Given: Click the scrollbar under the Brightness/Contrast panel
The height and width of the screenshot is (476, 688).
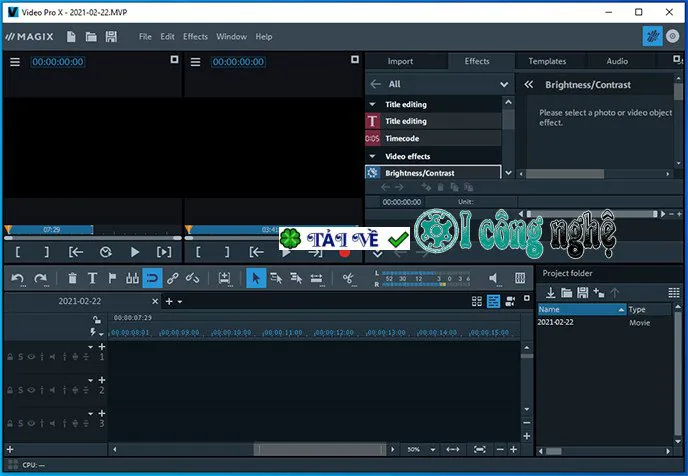Looking at the screenshot, I should tap(565, 174).
